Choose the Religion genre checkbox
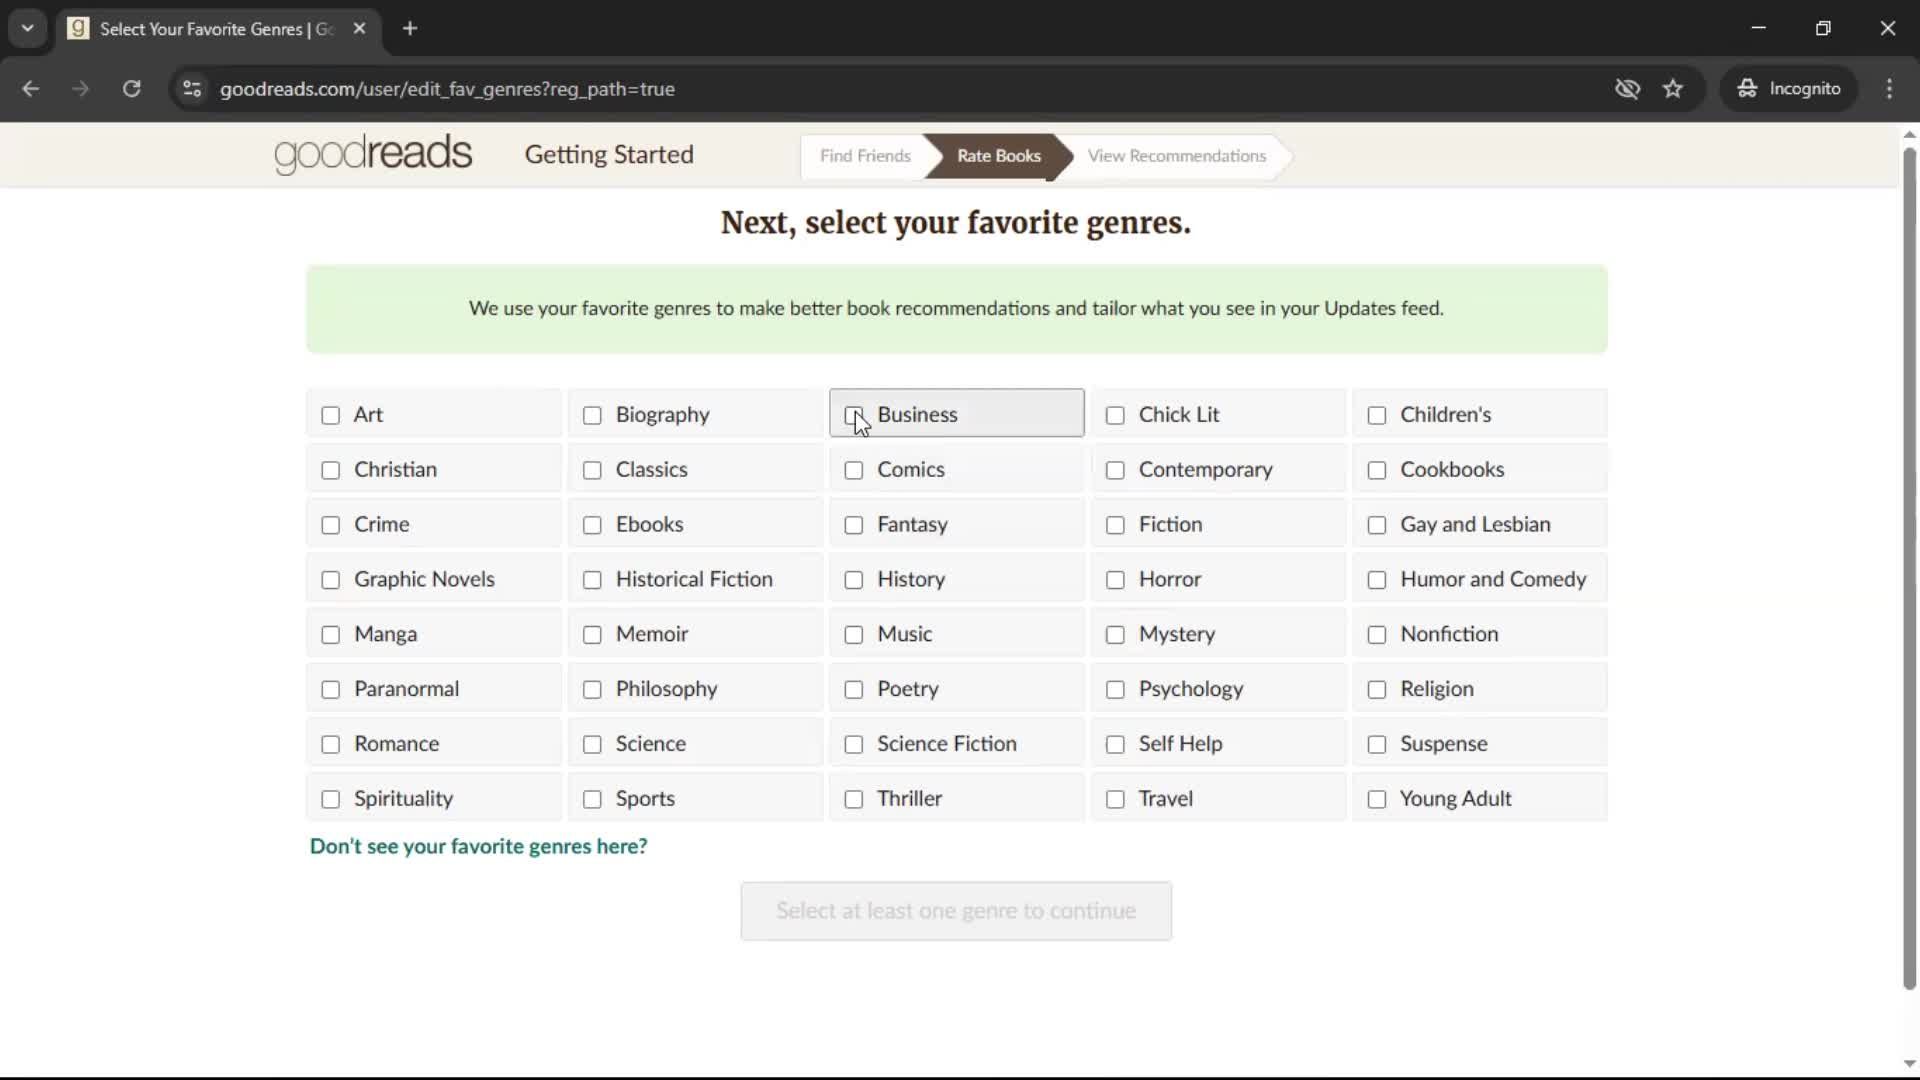This screenshot has width=1920, height=1080. [1377, 690]
